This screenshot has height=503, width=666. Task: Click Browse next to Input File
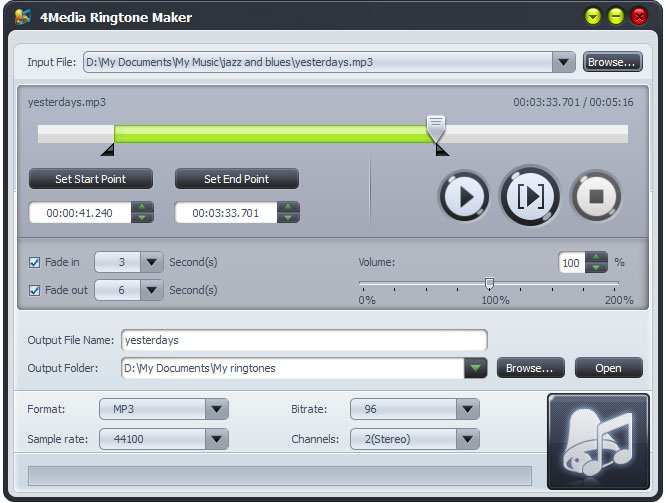[612, 62]
